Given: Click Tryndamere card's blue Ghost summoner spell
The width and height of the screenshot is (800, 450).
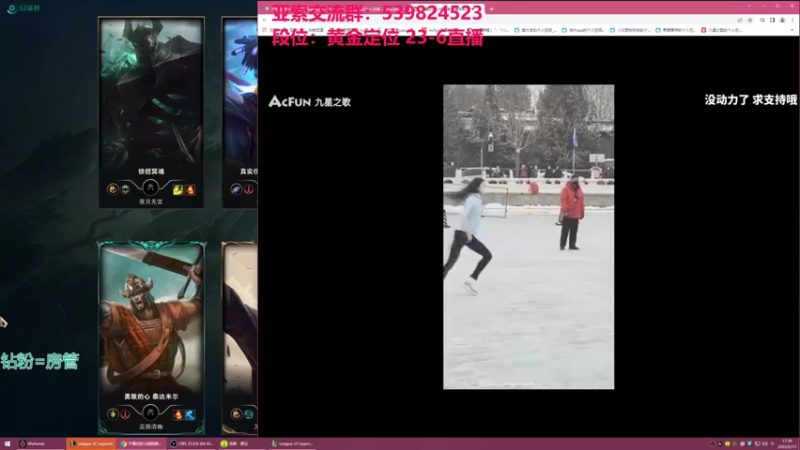Looking at the screenshot, I should point(190,415).
